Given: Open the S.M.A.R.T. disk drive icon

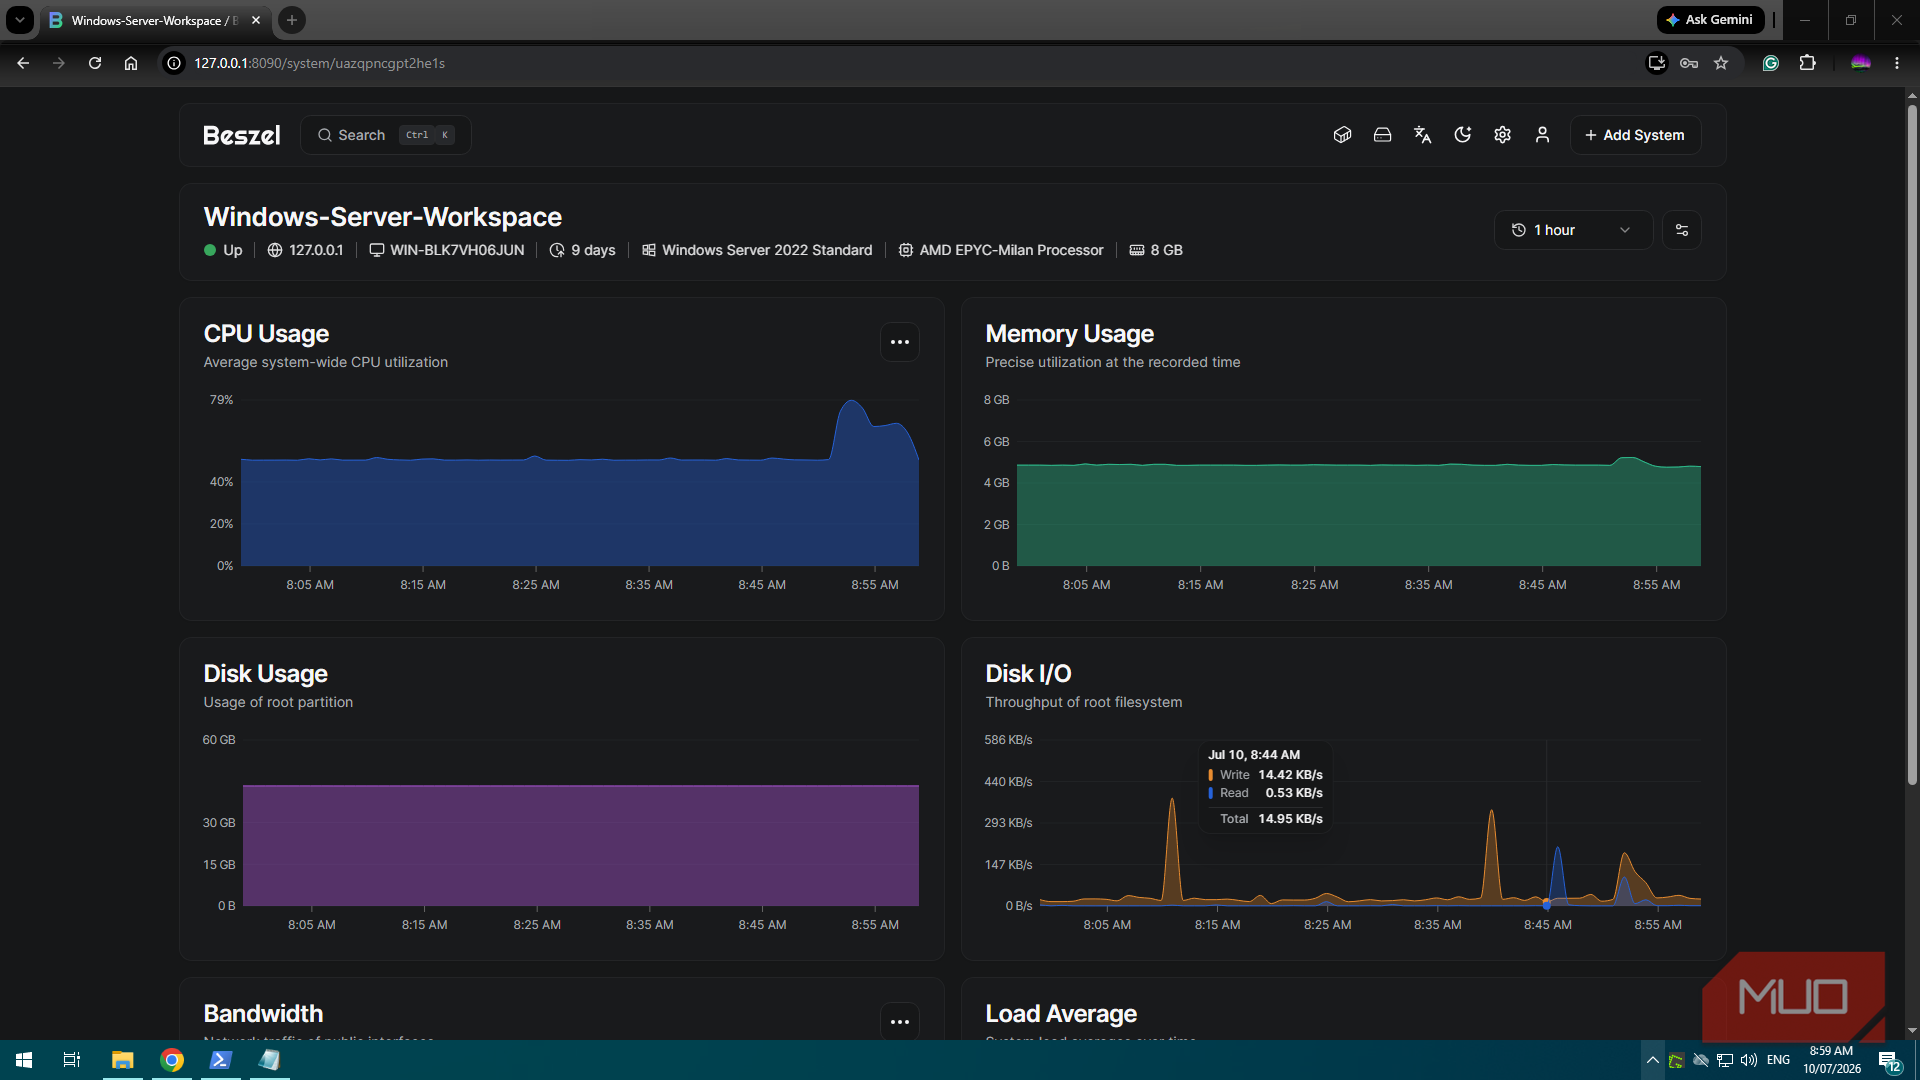Looking at the screenshot, I should click(x=1382, y=135).
